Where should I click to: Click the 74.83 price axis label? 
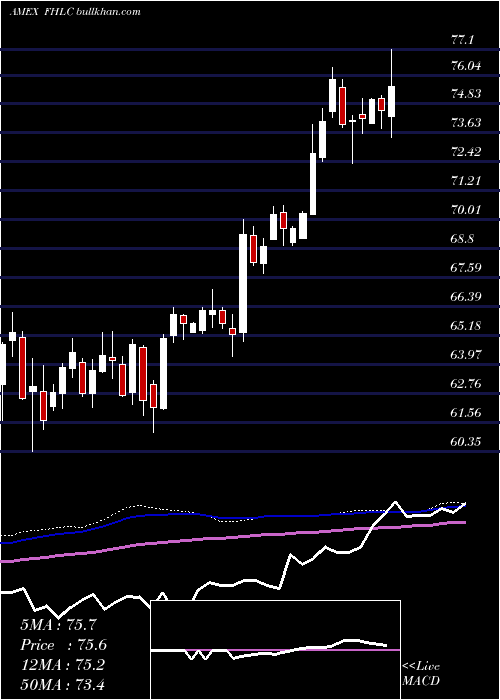466,94
